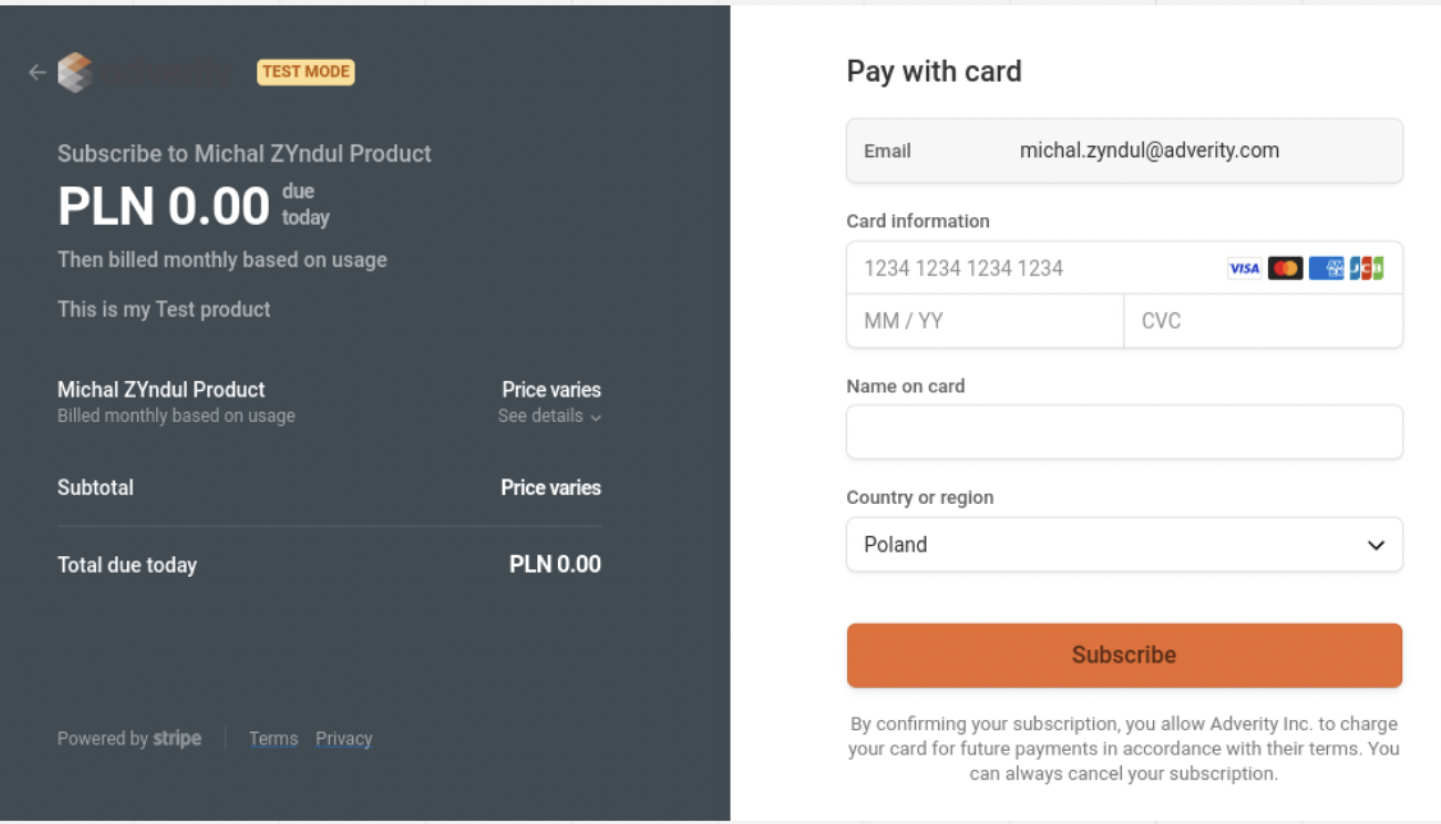The height and width of the screenshot is (824, 1441).
Task: Click the Poland dropdown chevron arrow
Action: coord(1376,545)
